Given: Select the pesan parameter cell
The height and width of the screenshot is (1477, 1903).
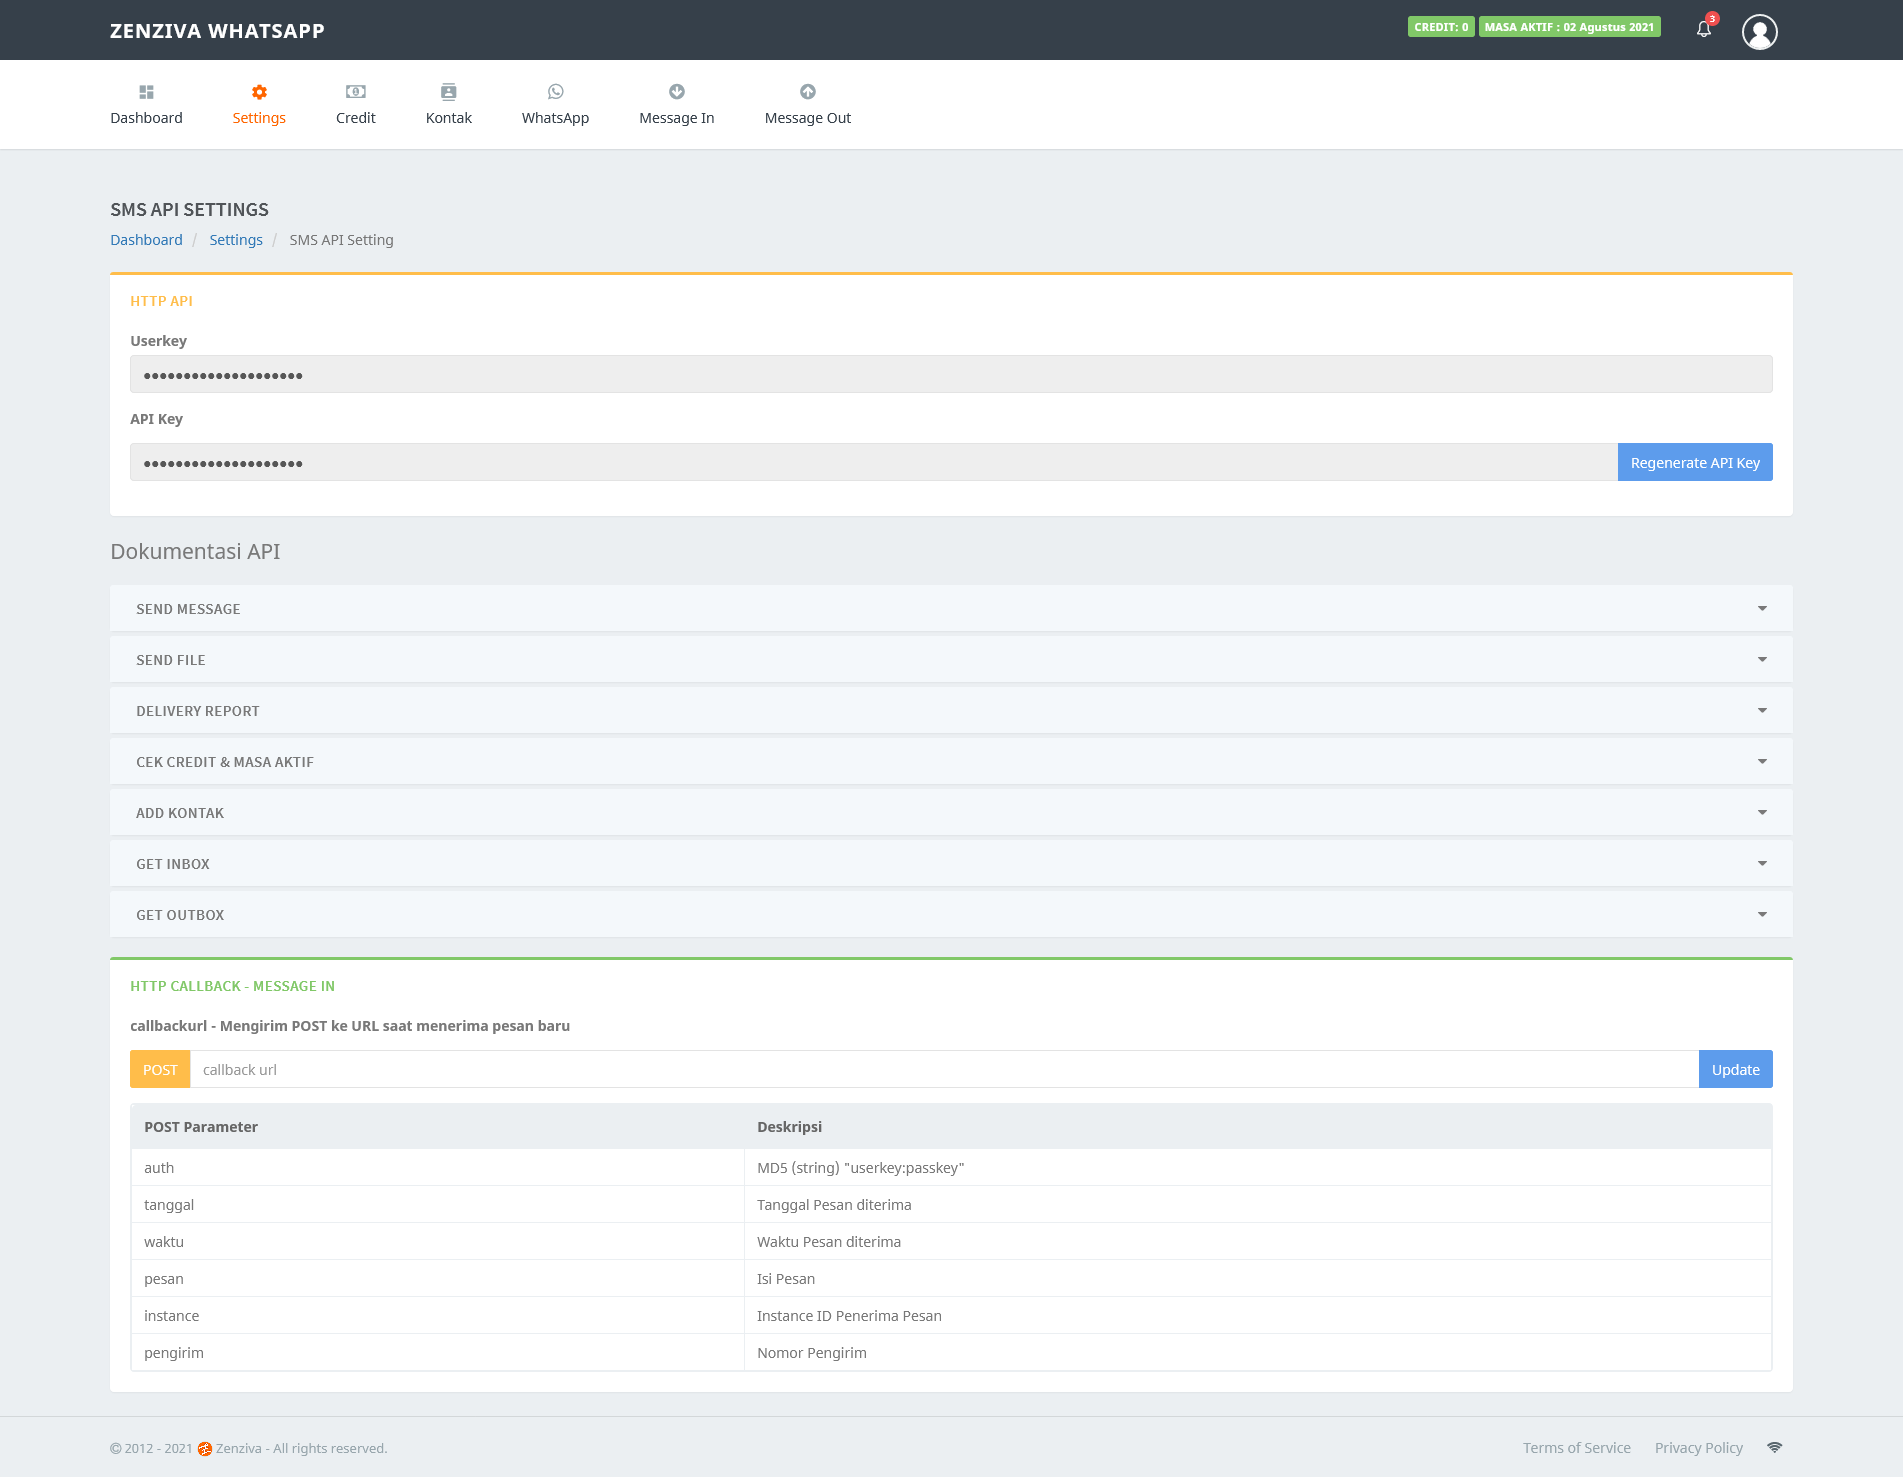Looking at the screenshot, I should click(437, 1279).
